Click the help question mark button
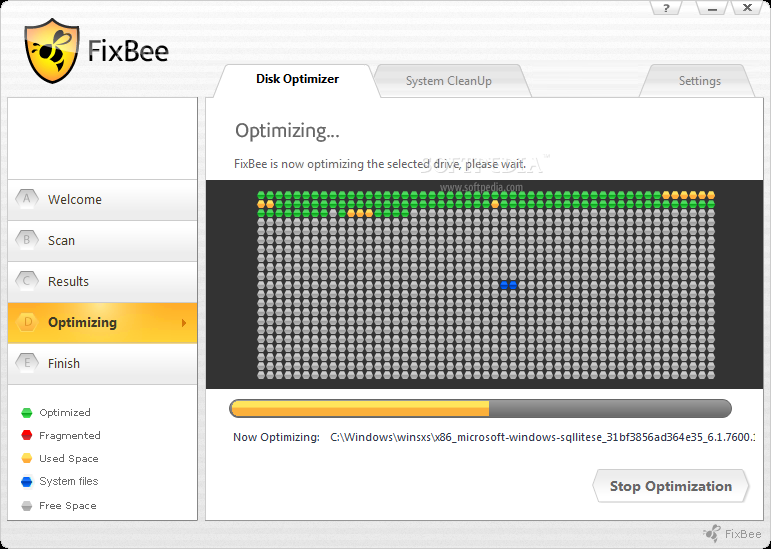The height and width of the screenshot is (549, 771). [666, 8]
